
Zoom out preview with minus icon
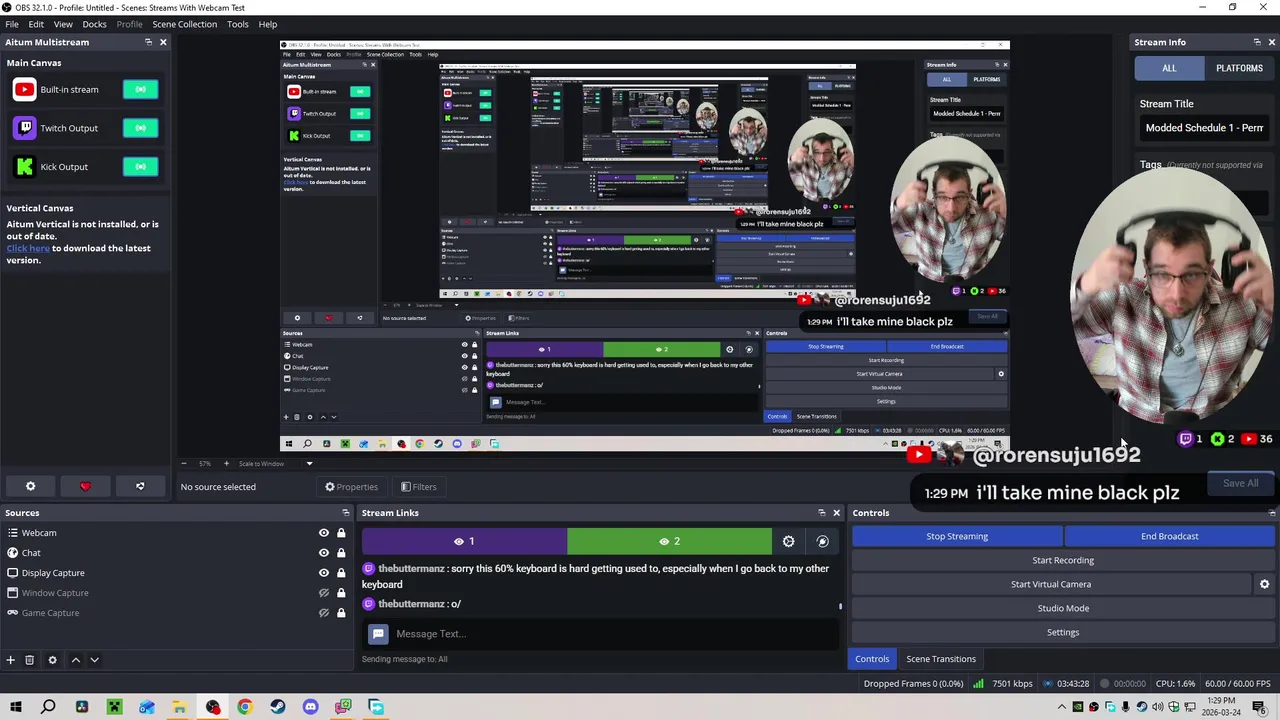[183, 463]
